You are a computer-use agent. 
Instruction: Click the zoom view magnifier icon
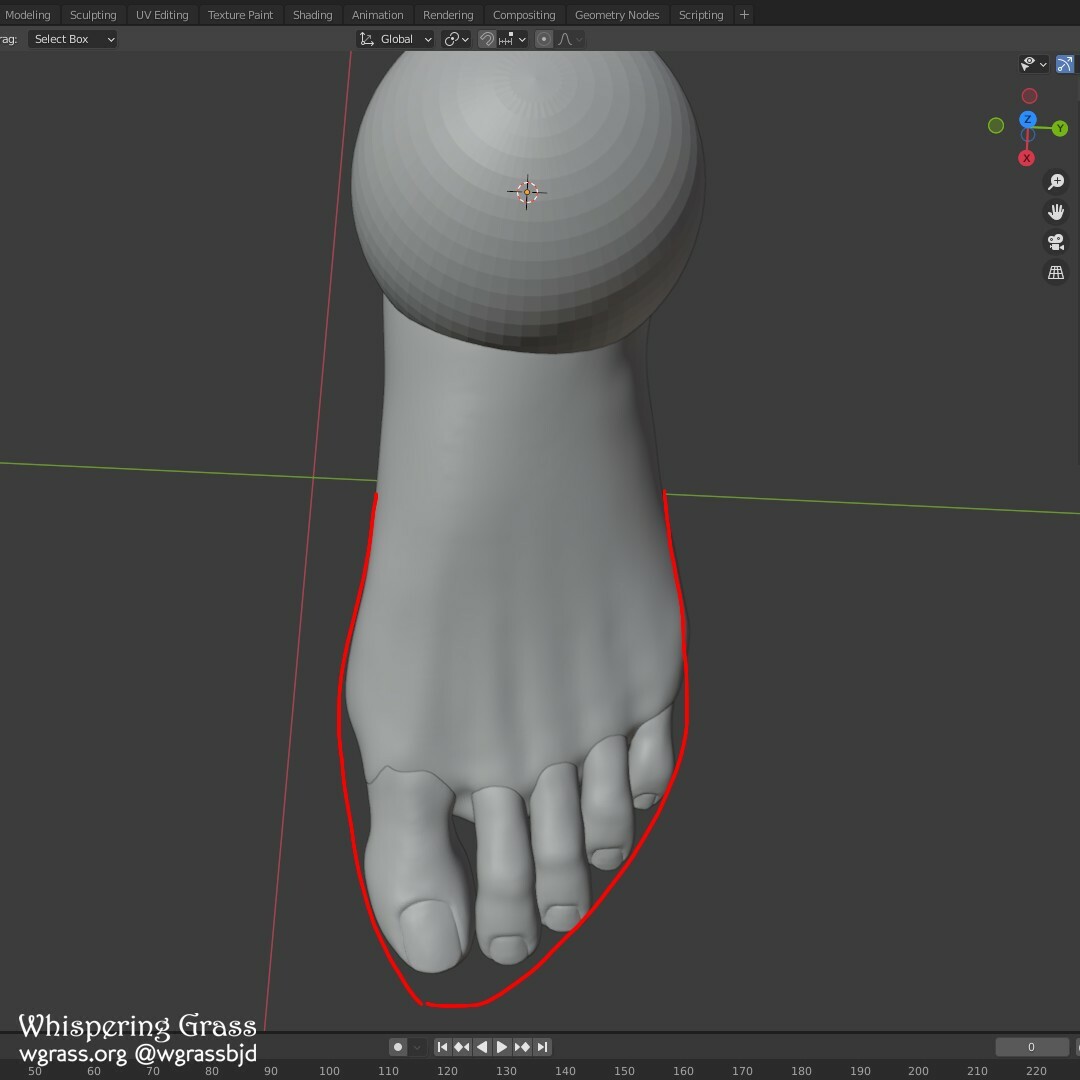(x=1056, y=182)
